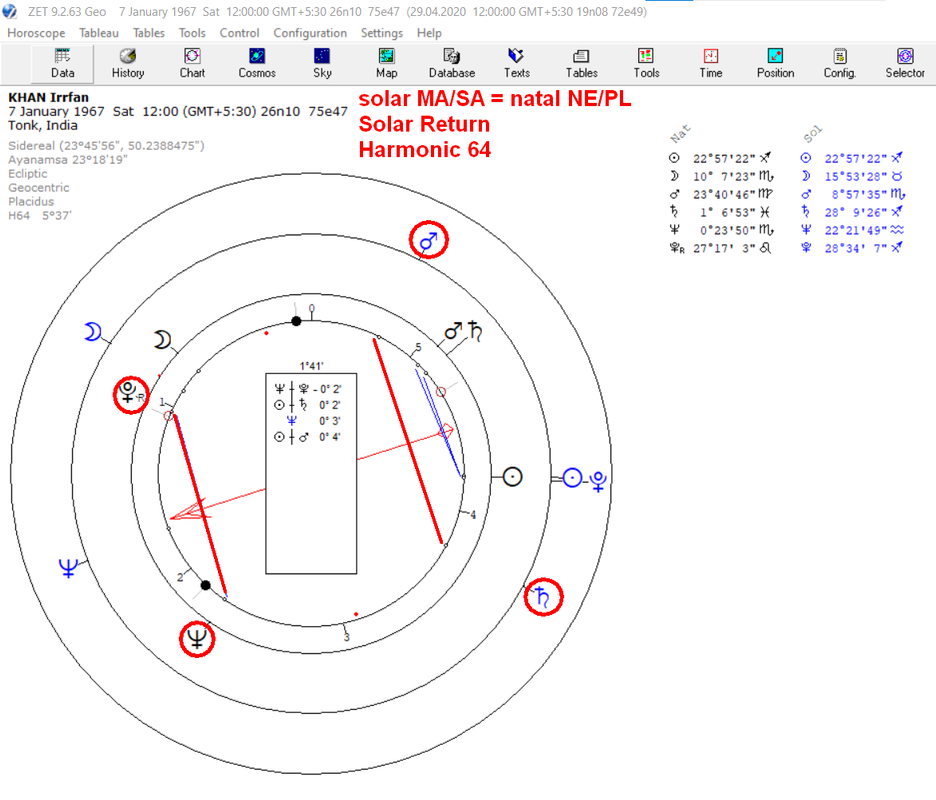Click the Geocentric label
Screen dimensions: 936x800
click(x=39, y=187)
